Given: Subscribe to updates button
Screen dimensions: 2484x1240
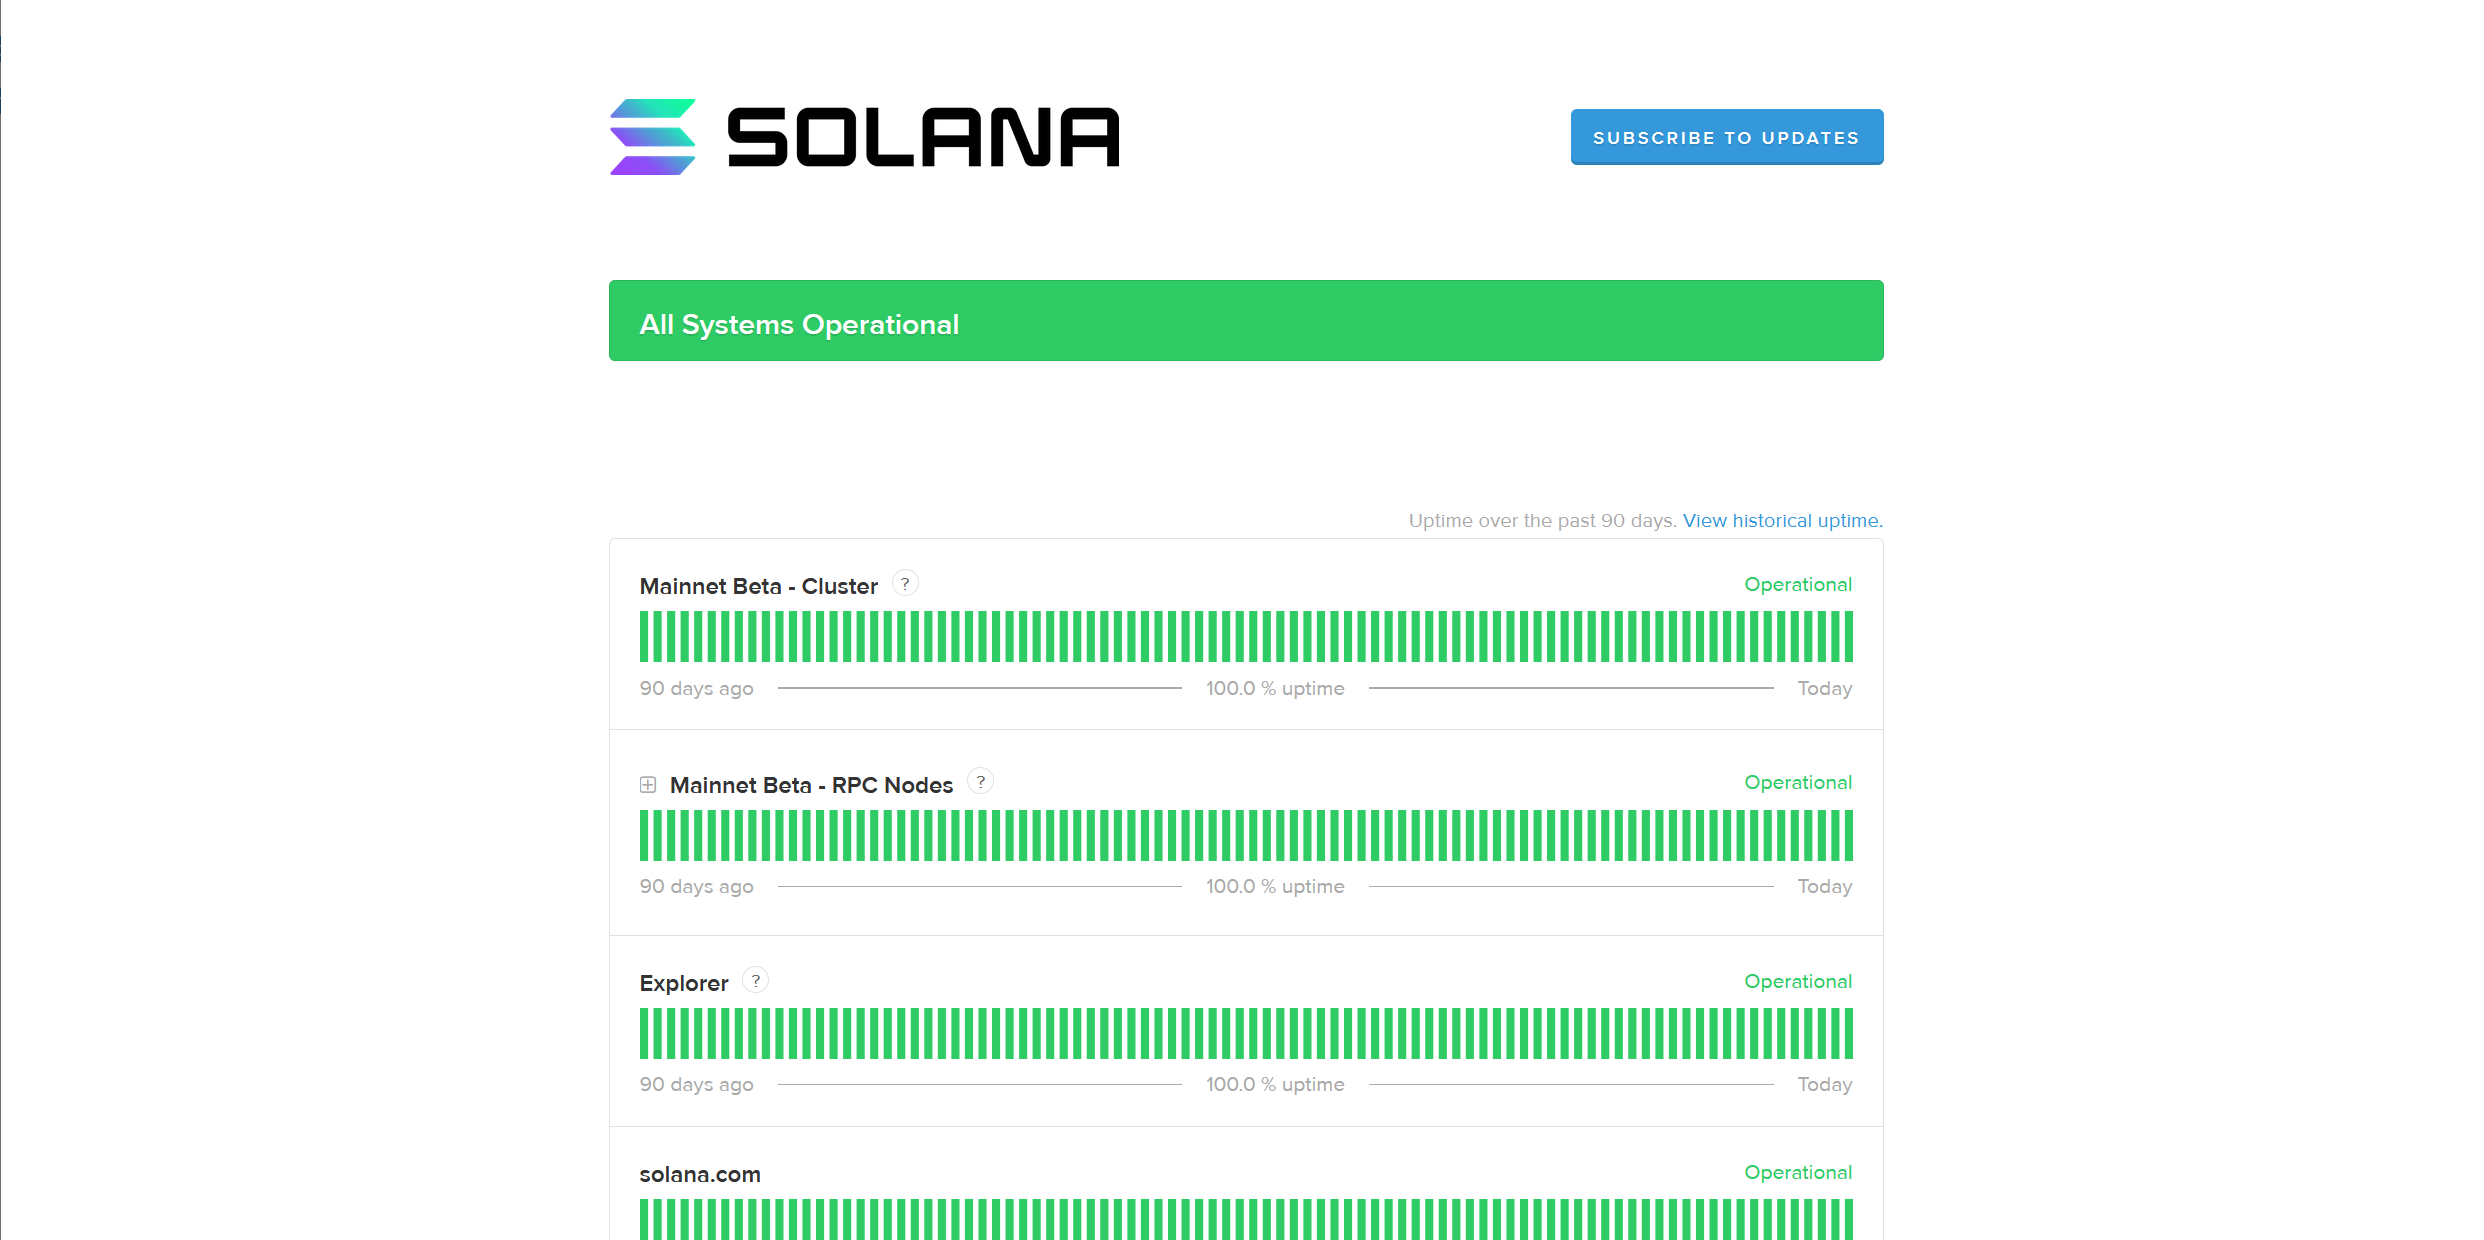Looking at the screenshot, I should tap(1727, 137).
